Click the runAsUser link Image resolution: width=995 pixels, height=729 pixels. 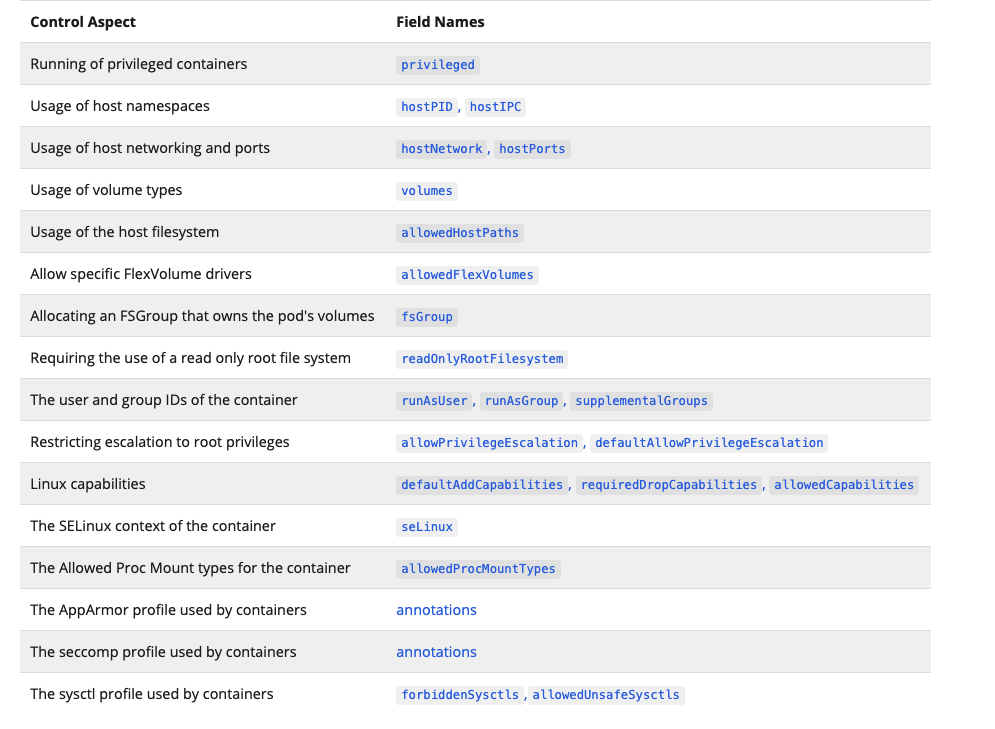click(x=434, y=401)
